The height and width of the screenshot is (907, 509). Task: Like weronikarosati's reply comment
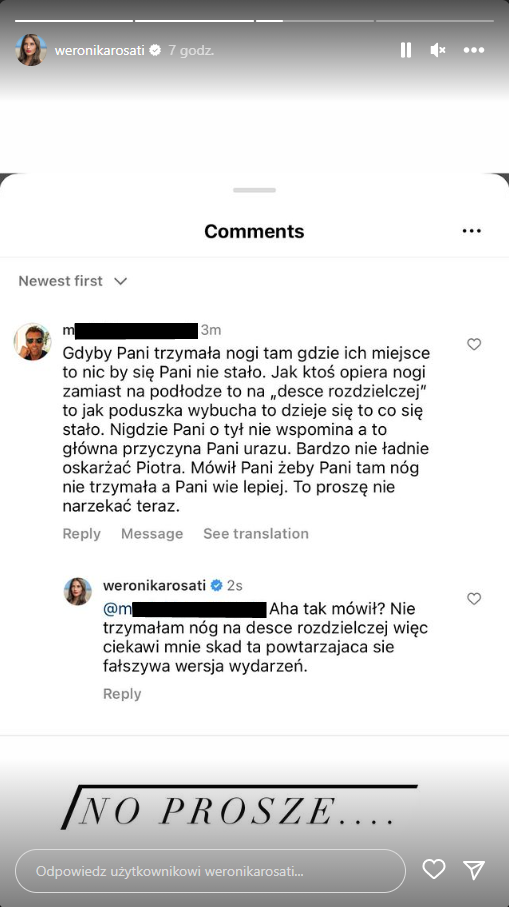[x=474, y=599]
